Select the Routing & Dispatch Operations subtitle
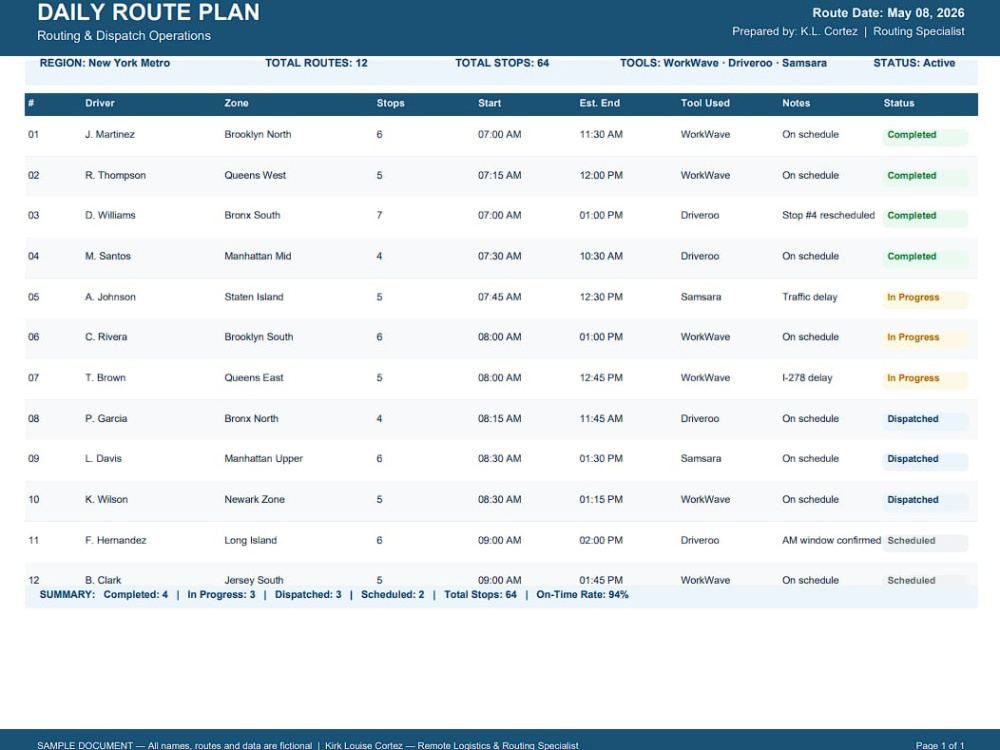The height and width of the screenshot is (750, 1000). click(124, 36)
